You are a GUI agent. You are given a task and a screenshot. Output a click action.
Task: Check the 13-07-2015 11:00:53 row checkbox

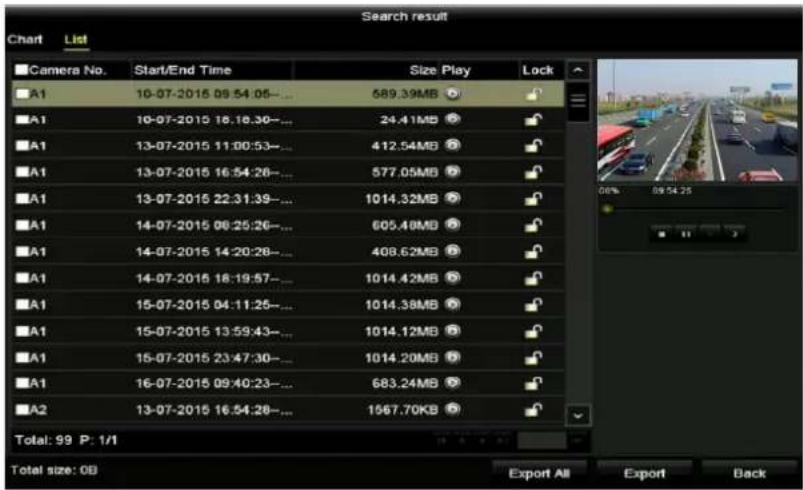(x=22, y=146)
